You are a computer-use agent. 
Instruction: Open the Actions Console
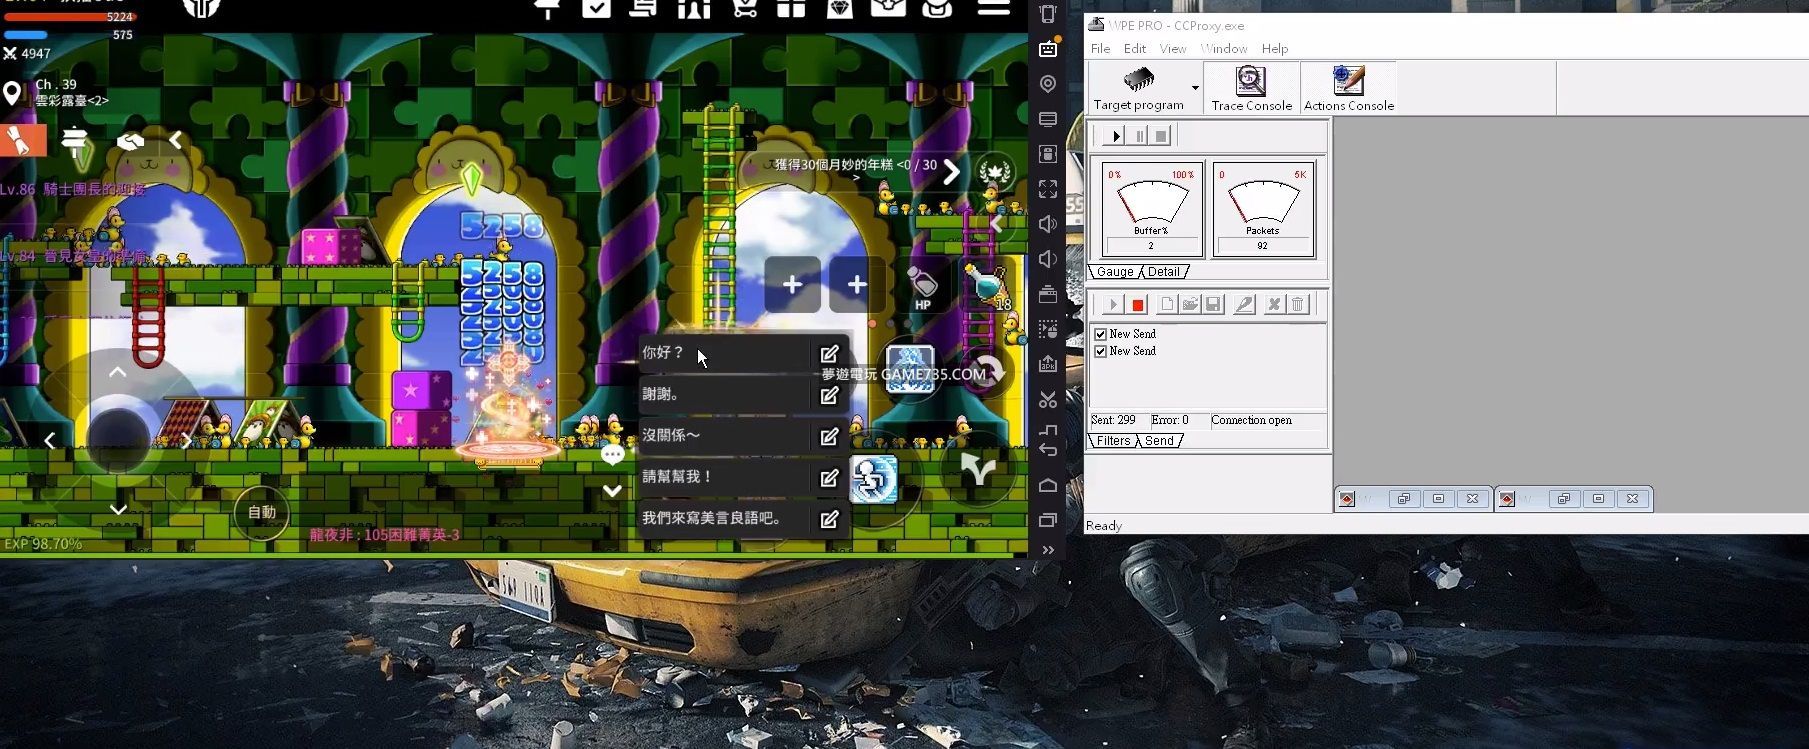tap(1348, 88)
